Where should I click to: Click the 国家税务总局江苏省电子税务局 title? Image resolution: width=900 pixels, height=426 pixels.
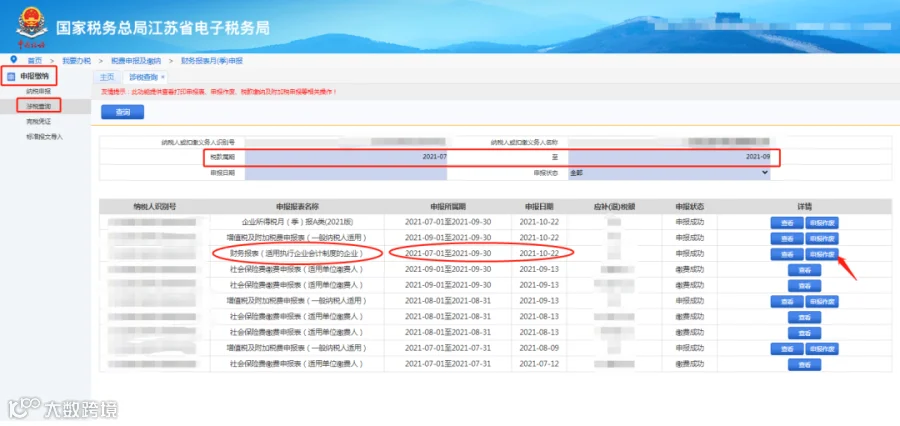(162, 28)
